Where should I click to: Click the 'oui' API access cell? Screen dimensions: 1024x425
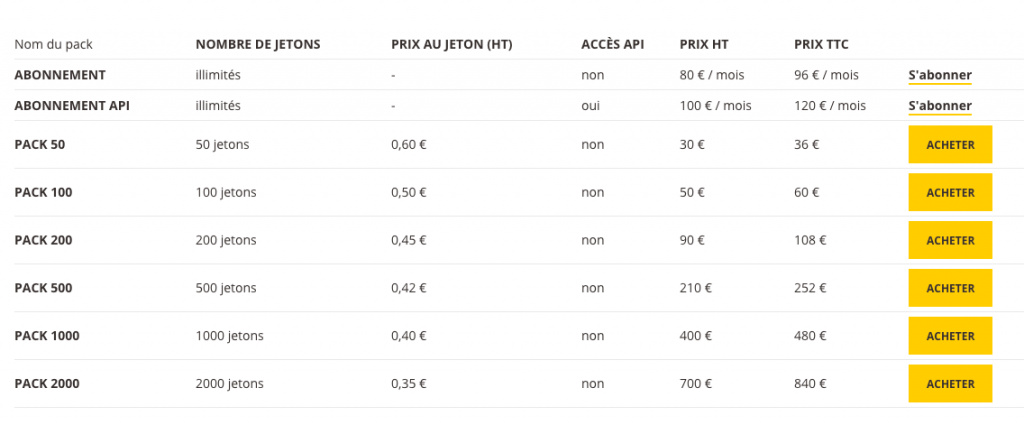coord(590,106)
